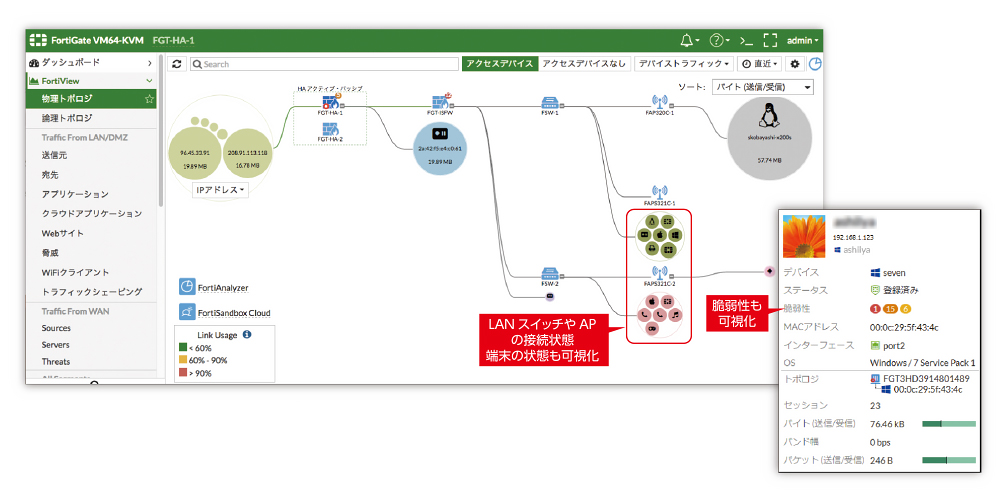The image size is (1000, 500).
Task: Click the pie chart view icon
Action: click(816, 64)
